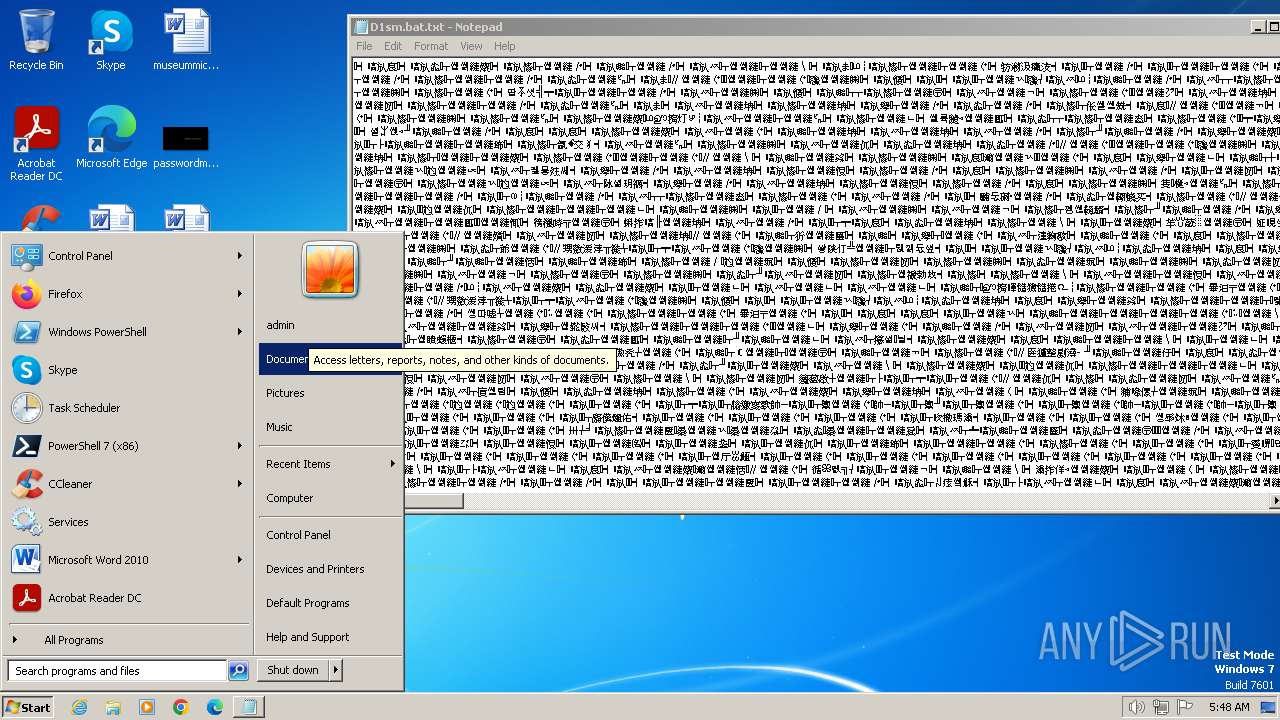Screen dimensions: 1280x720
Task: Launch the Microsoft Edge desktop shortcut
Action: pos(111,137)
